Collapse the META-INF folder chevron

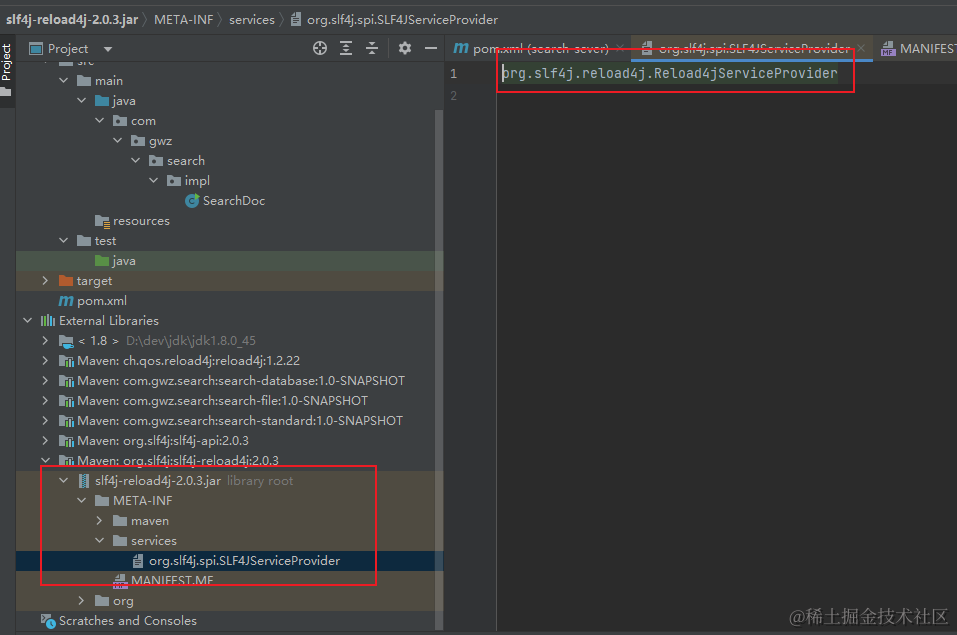click(x=81, y=500)
